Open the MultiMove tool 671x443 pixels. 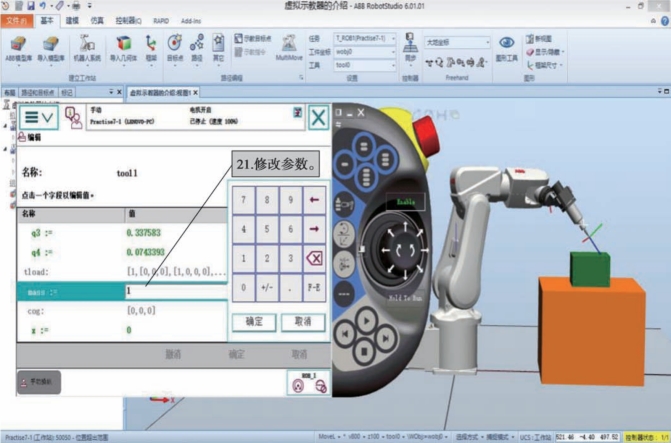pyautogui.click(x=289, y=48)
